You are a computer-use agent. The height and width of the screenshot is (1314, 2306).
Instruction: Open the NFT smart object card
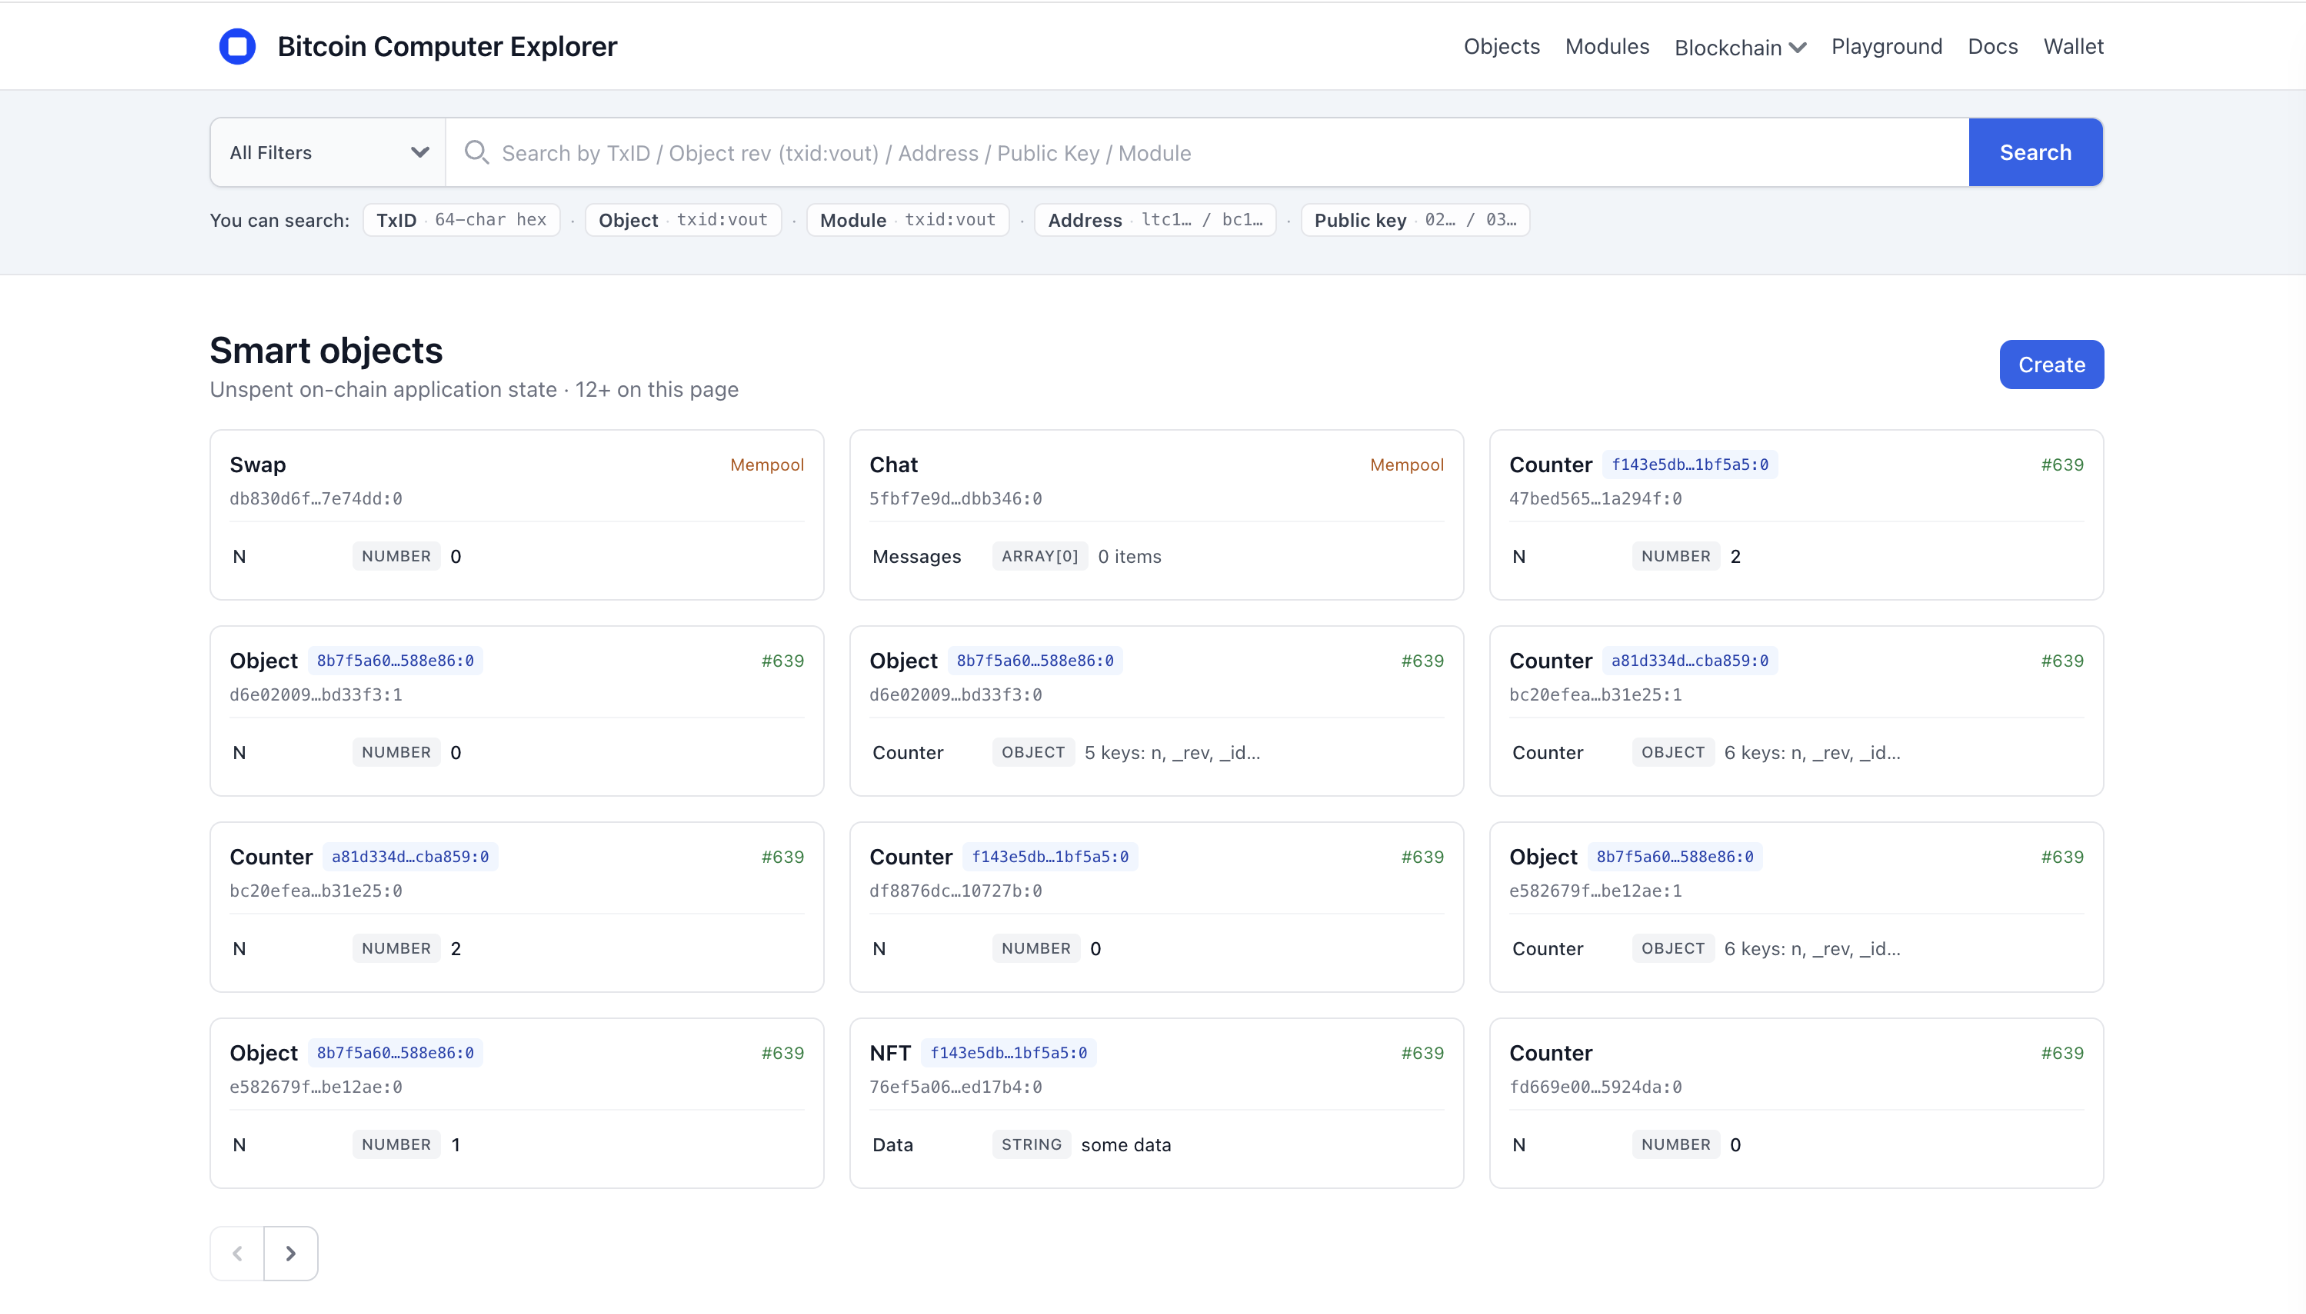[x=1156, y=1103]
